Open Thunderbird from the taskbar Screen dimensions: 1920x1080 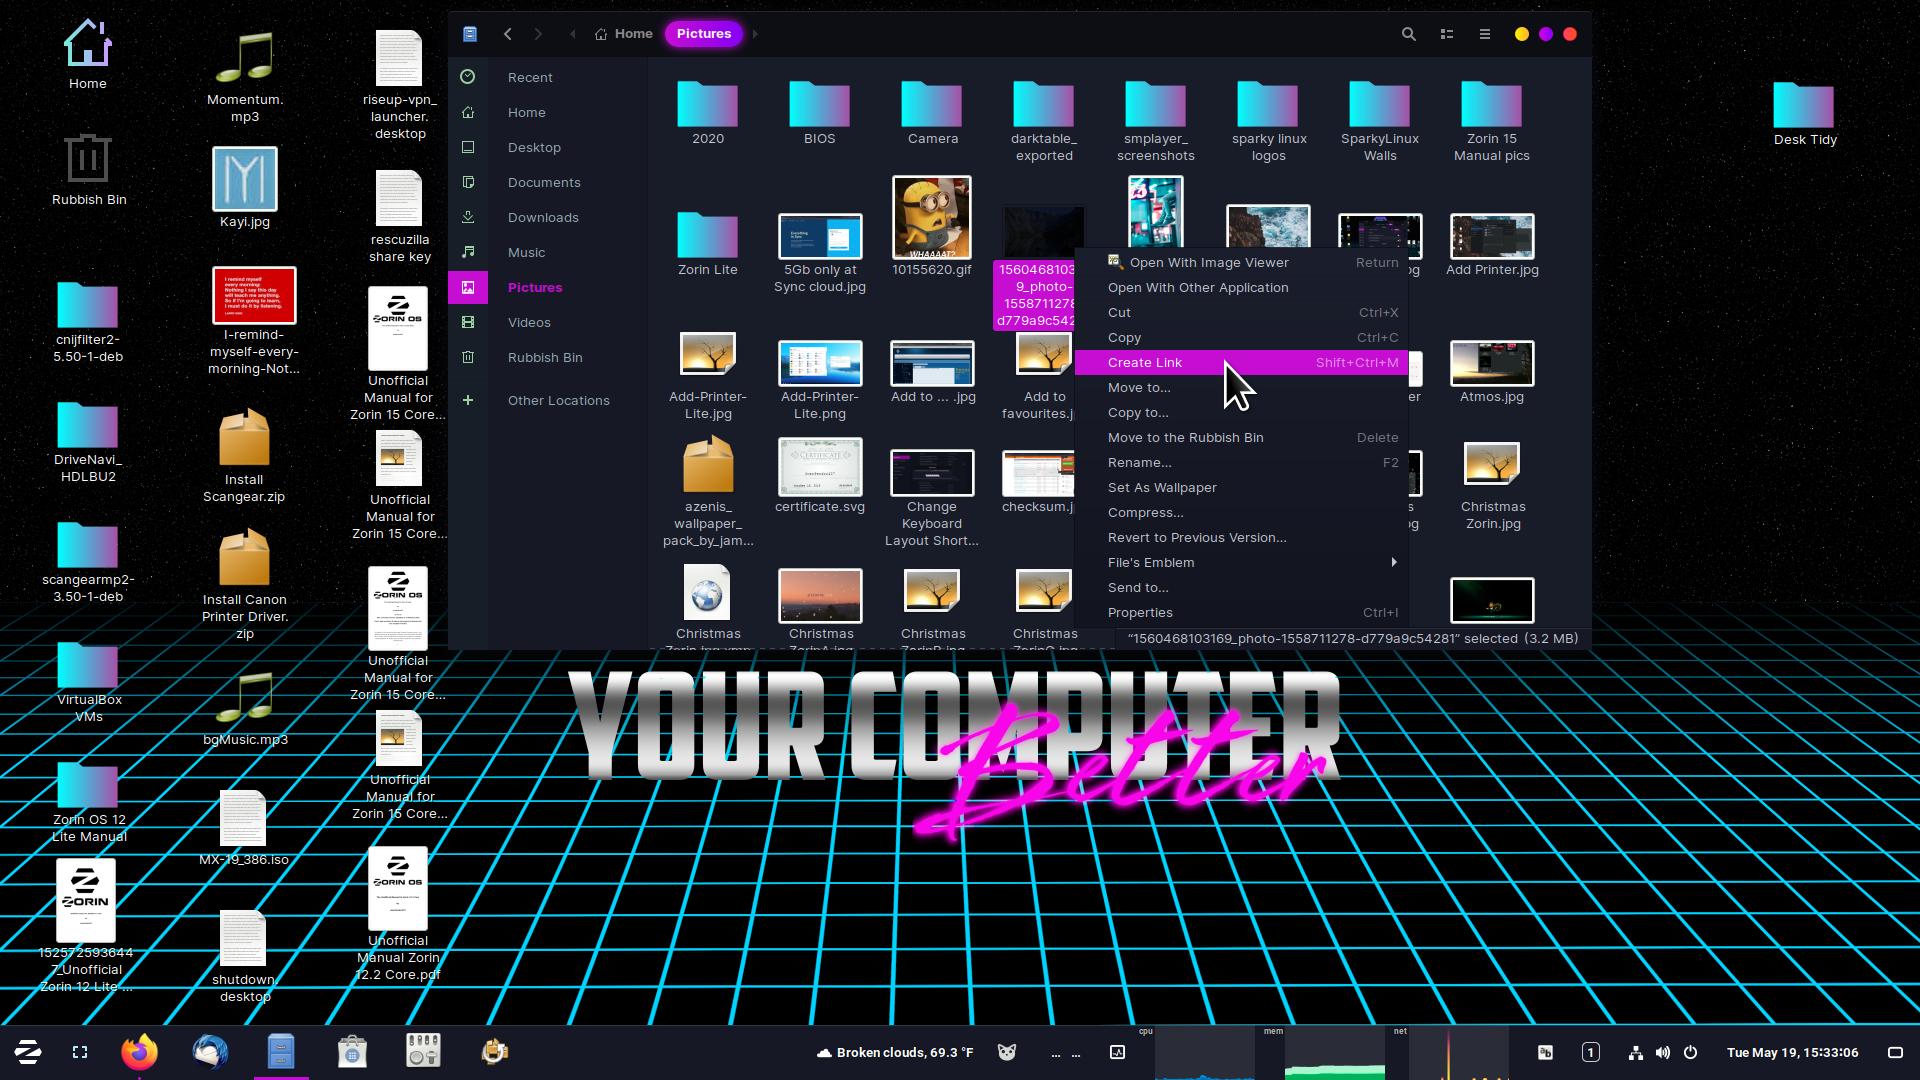coord(210,1052)
